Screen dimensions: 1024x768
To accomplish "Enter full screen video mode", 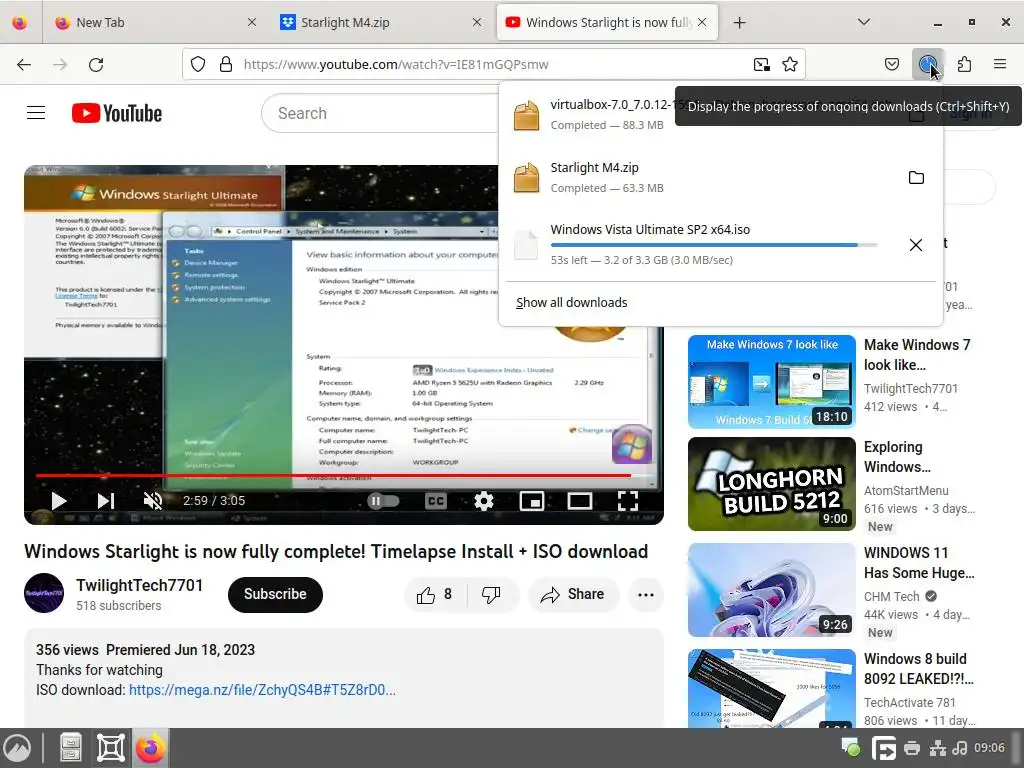I will (x=628, y=501).
